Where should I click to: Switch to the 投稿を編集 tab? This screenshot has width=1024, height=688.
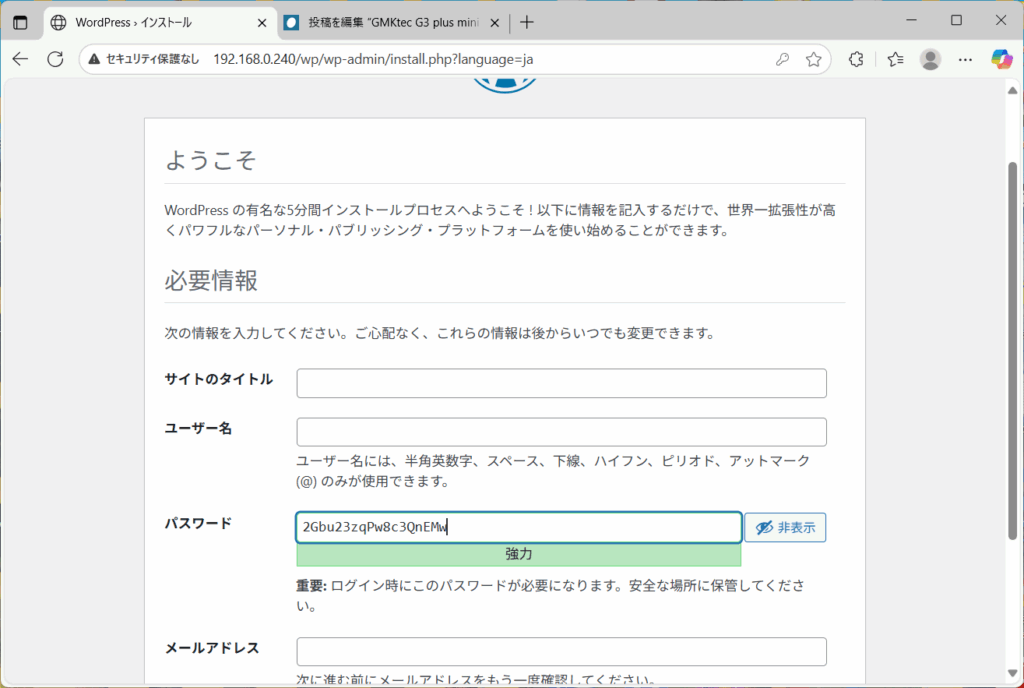[x=380, y=22]
